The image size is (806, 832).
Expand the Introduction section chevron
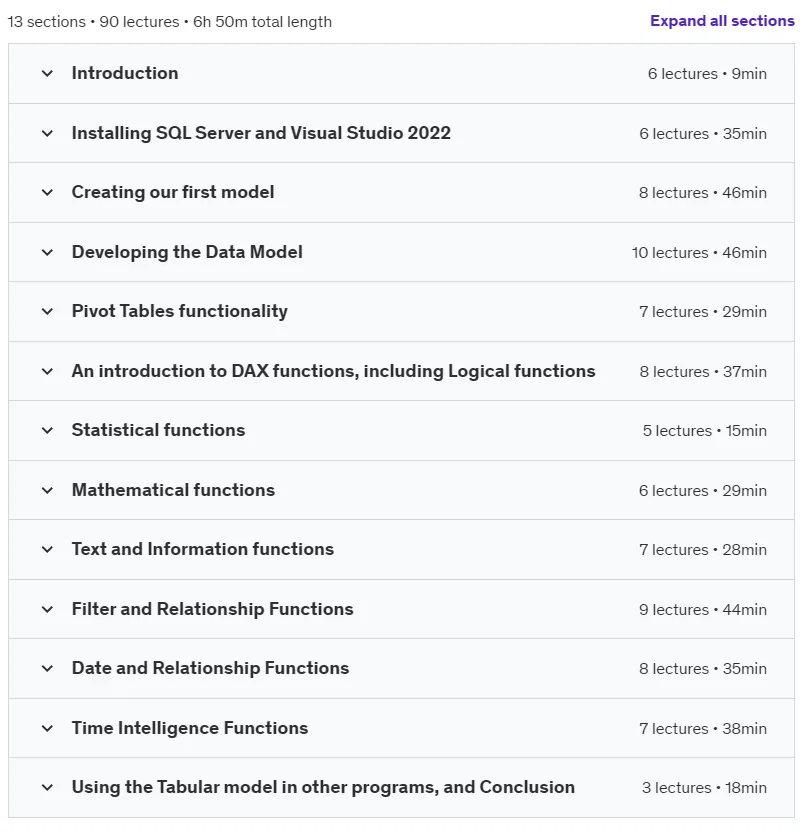coord(47,73)
